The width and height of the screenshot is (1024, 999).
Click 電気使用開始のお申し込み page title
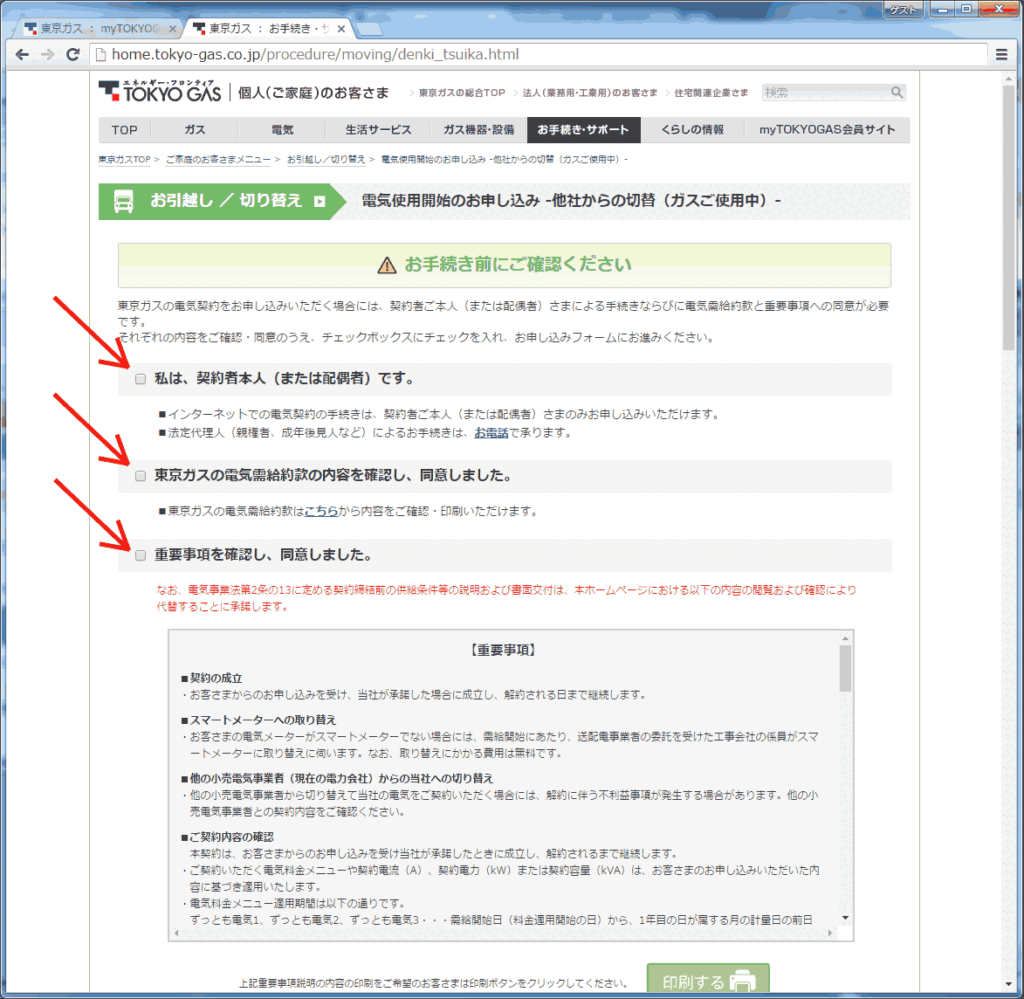[x=571, y=200]
